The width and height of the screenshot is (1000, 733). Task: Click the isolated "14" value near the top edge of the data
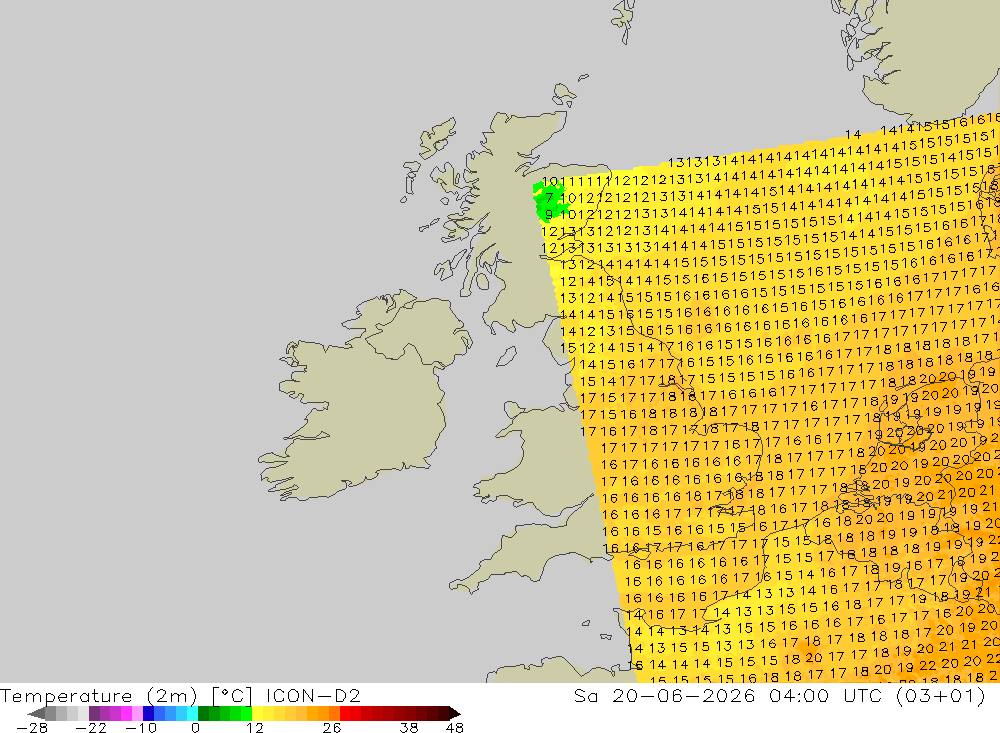pos(853,135)
